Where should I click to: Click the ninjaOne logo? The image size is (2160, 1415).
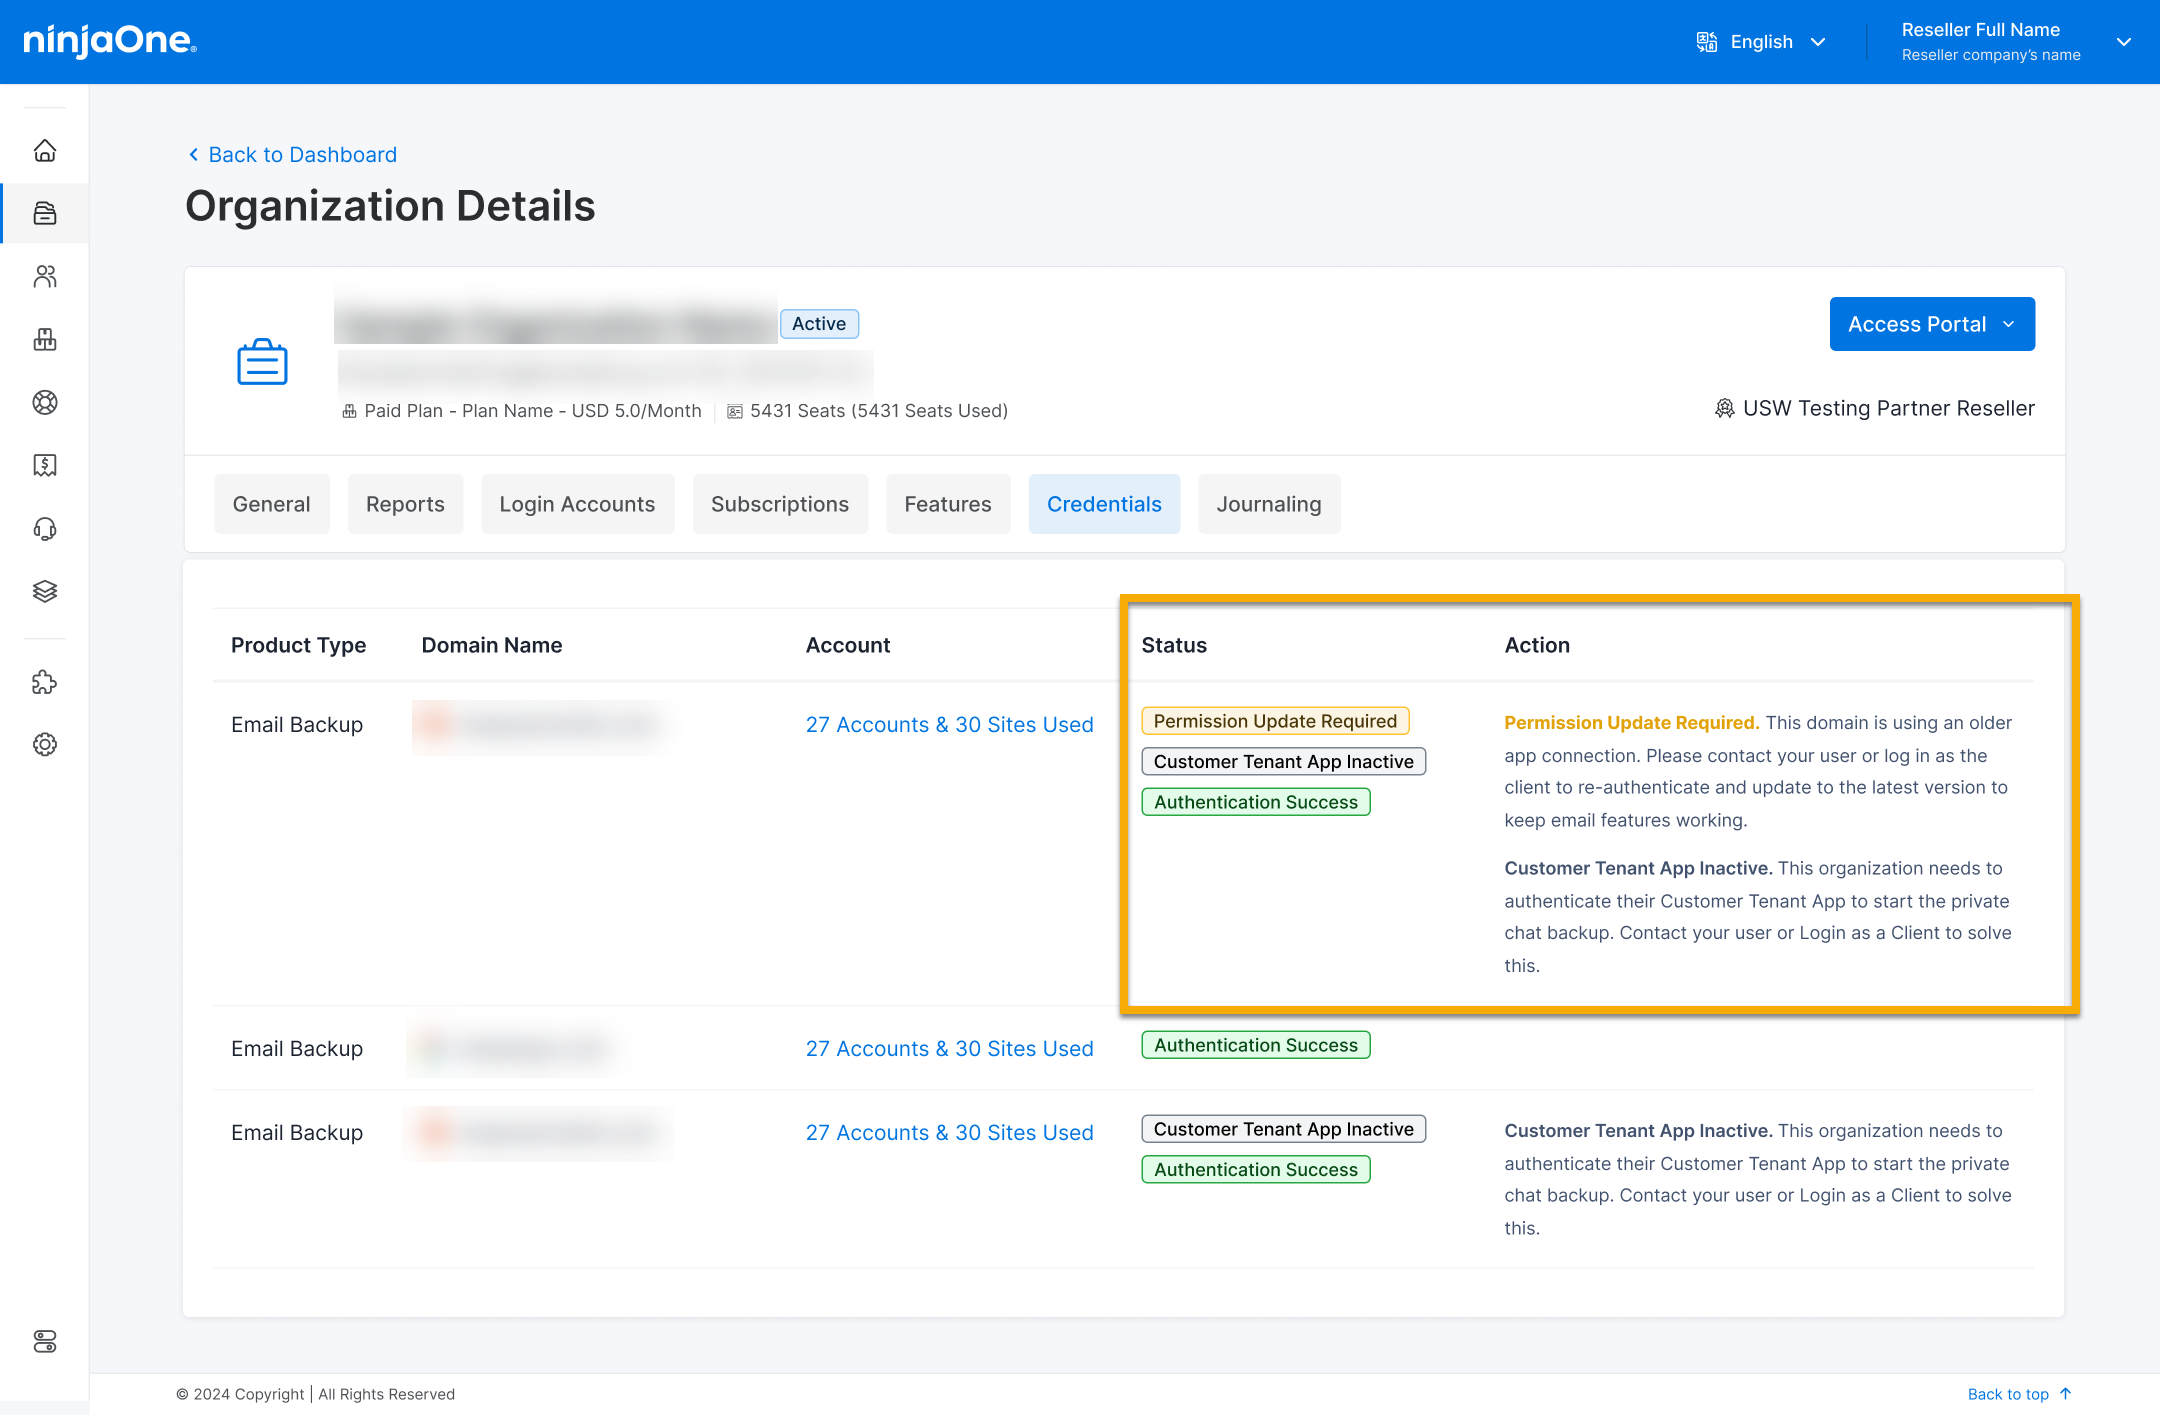(110, 41)
